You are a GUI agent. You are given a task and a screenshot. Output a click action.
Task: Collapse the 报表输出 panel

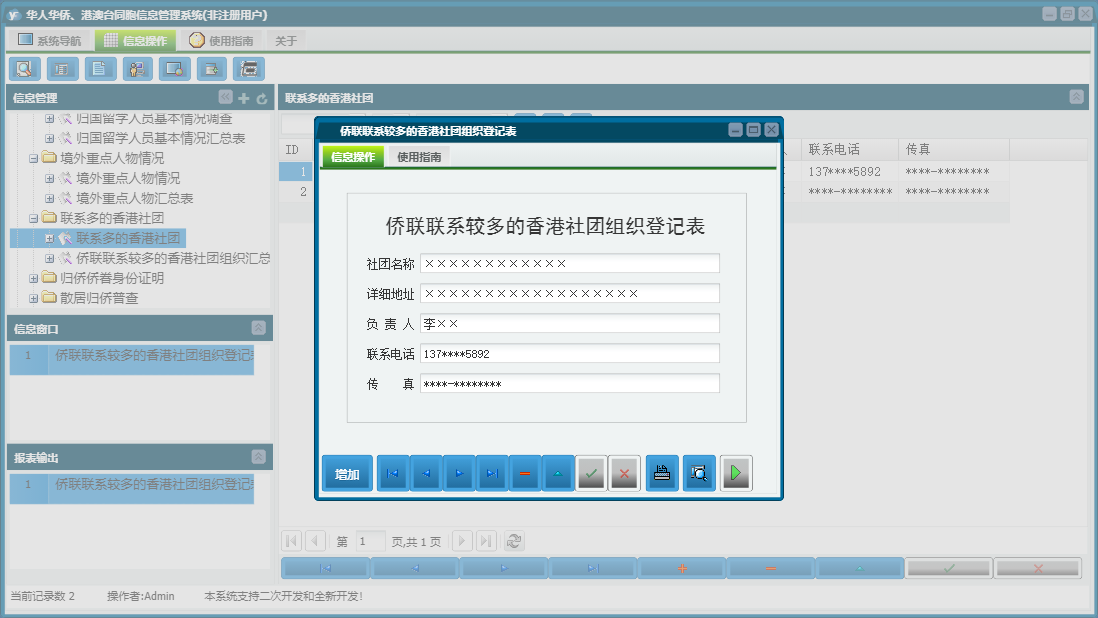[258, 456]
